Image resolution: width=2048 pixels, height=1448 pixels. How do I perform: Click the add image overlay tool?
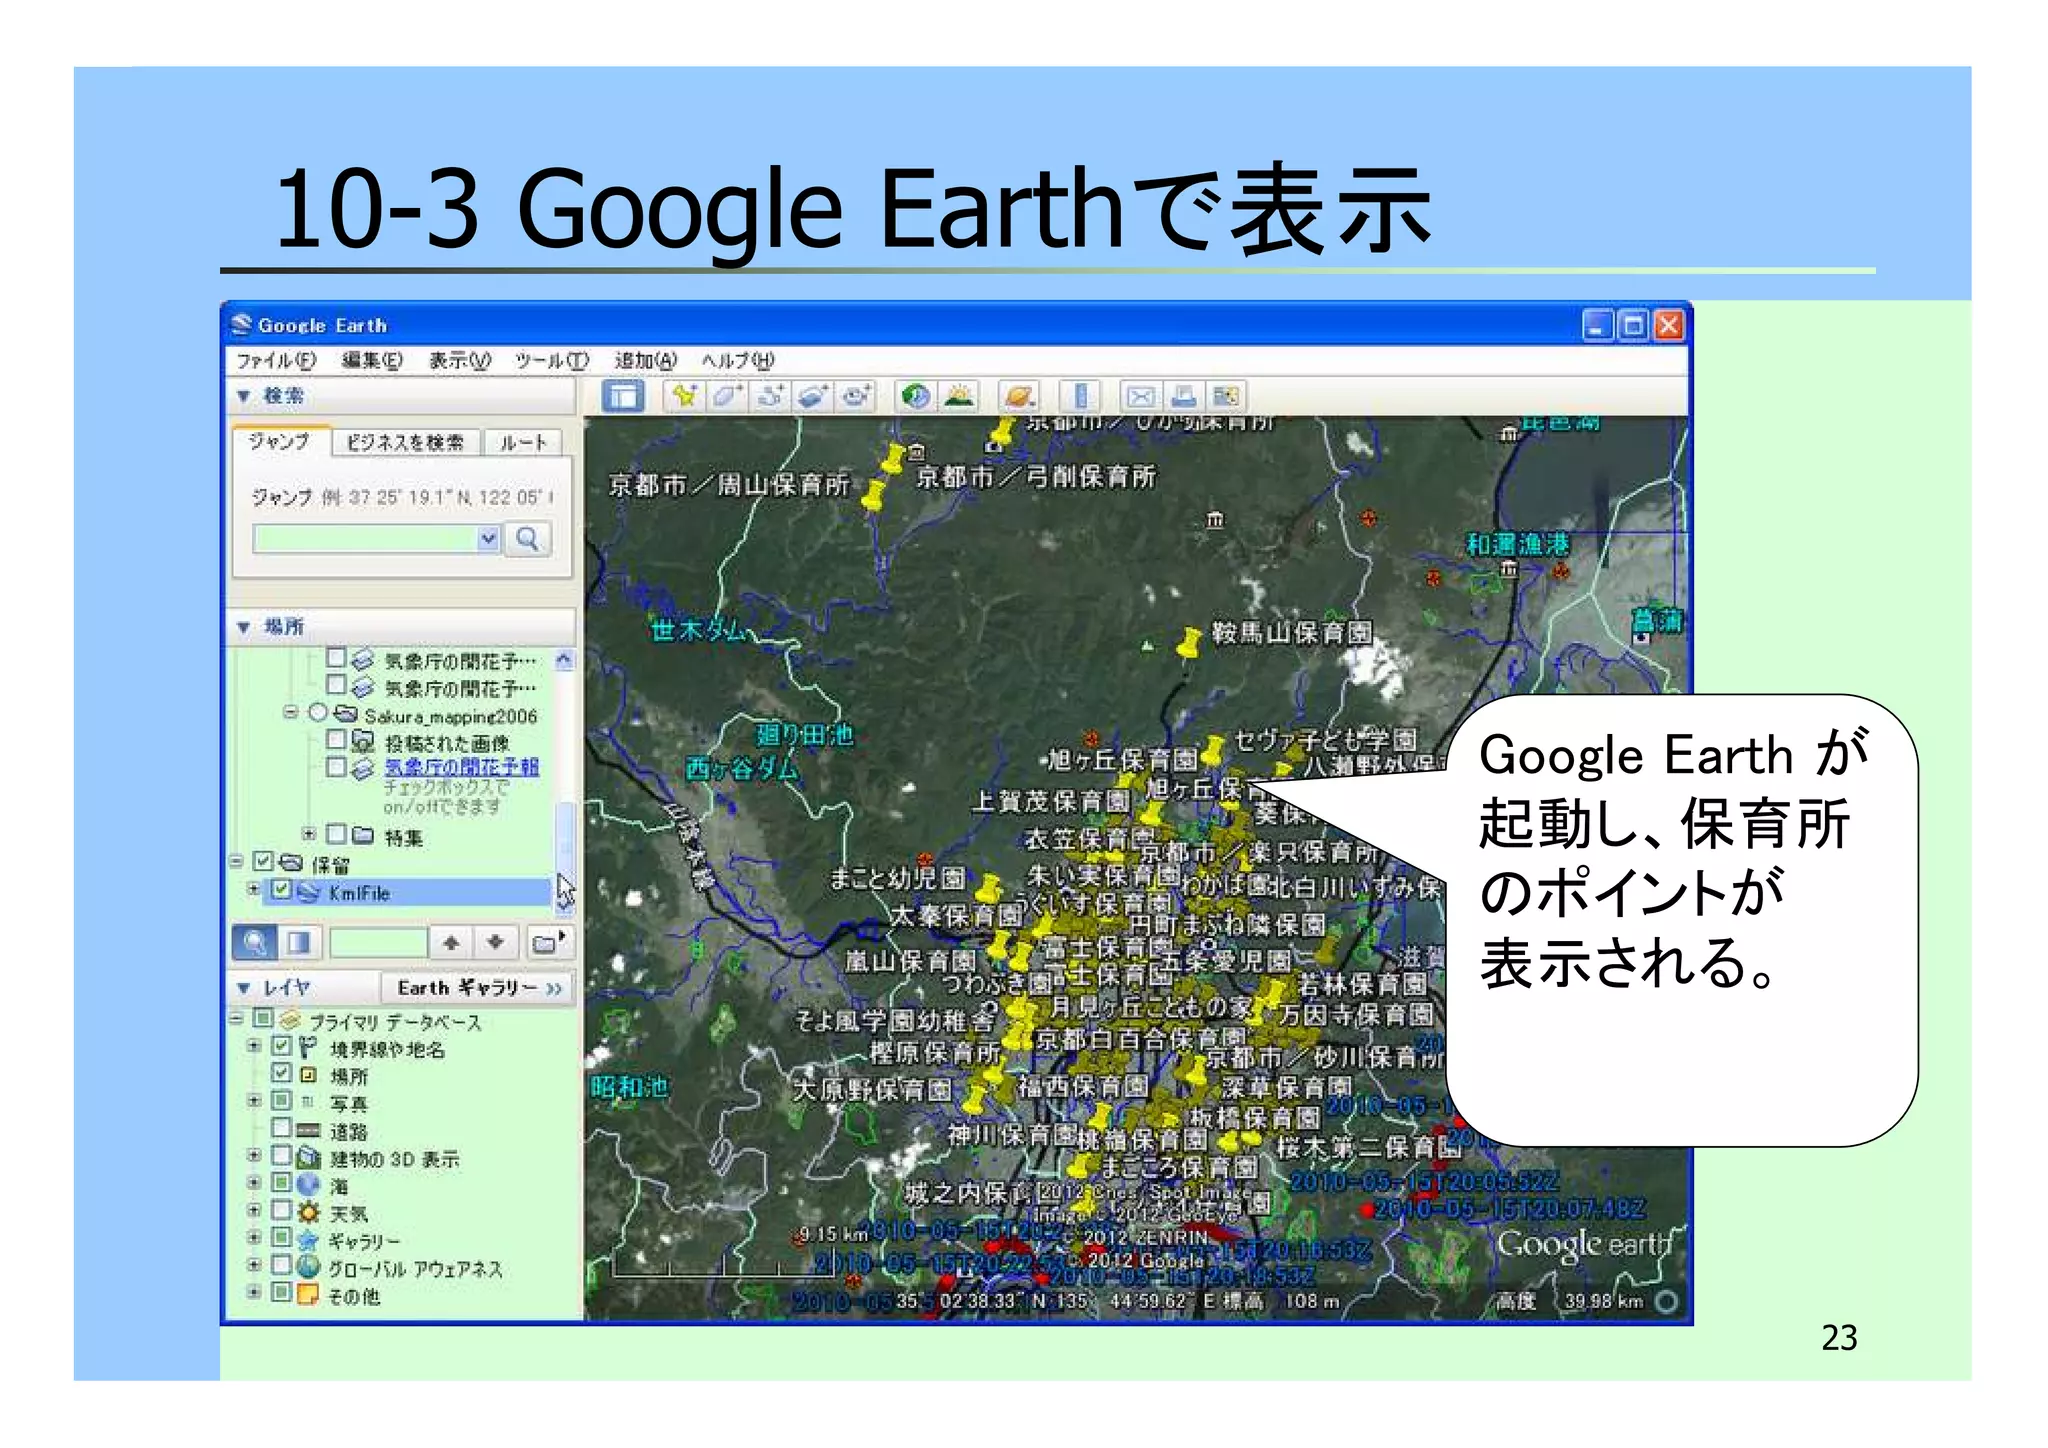(x=813, y=396)
